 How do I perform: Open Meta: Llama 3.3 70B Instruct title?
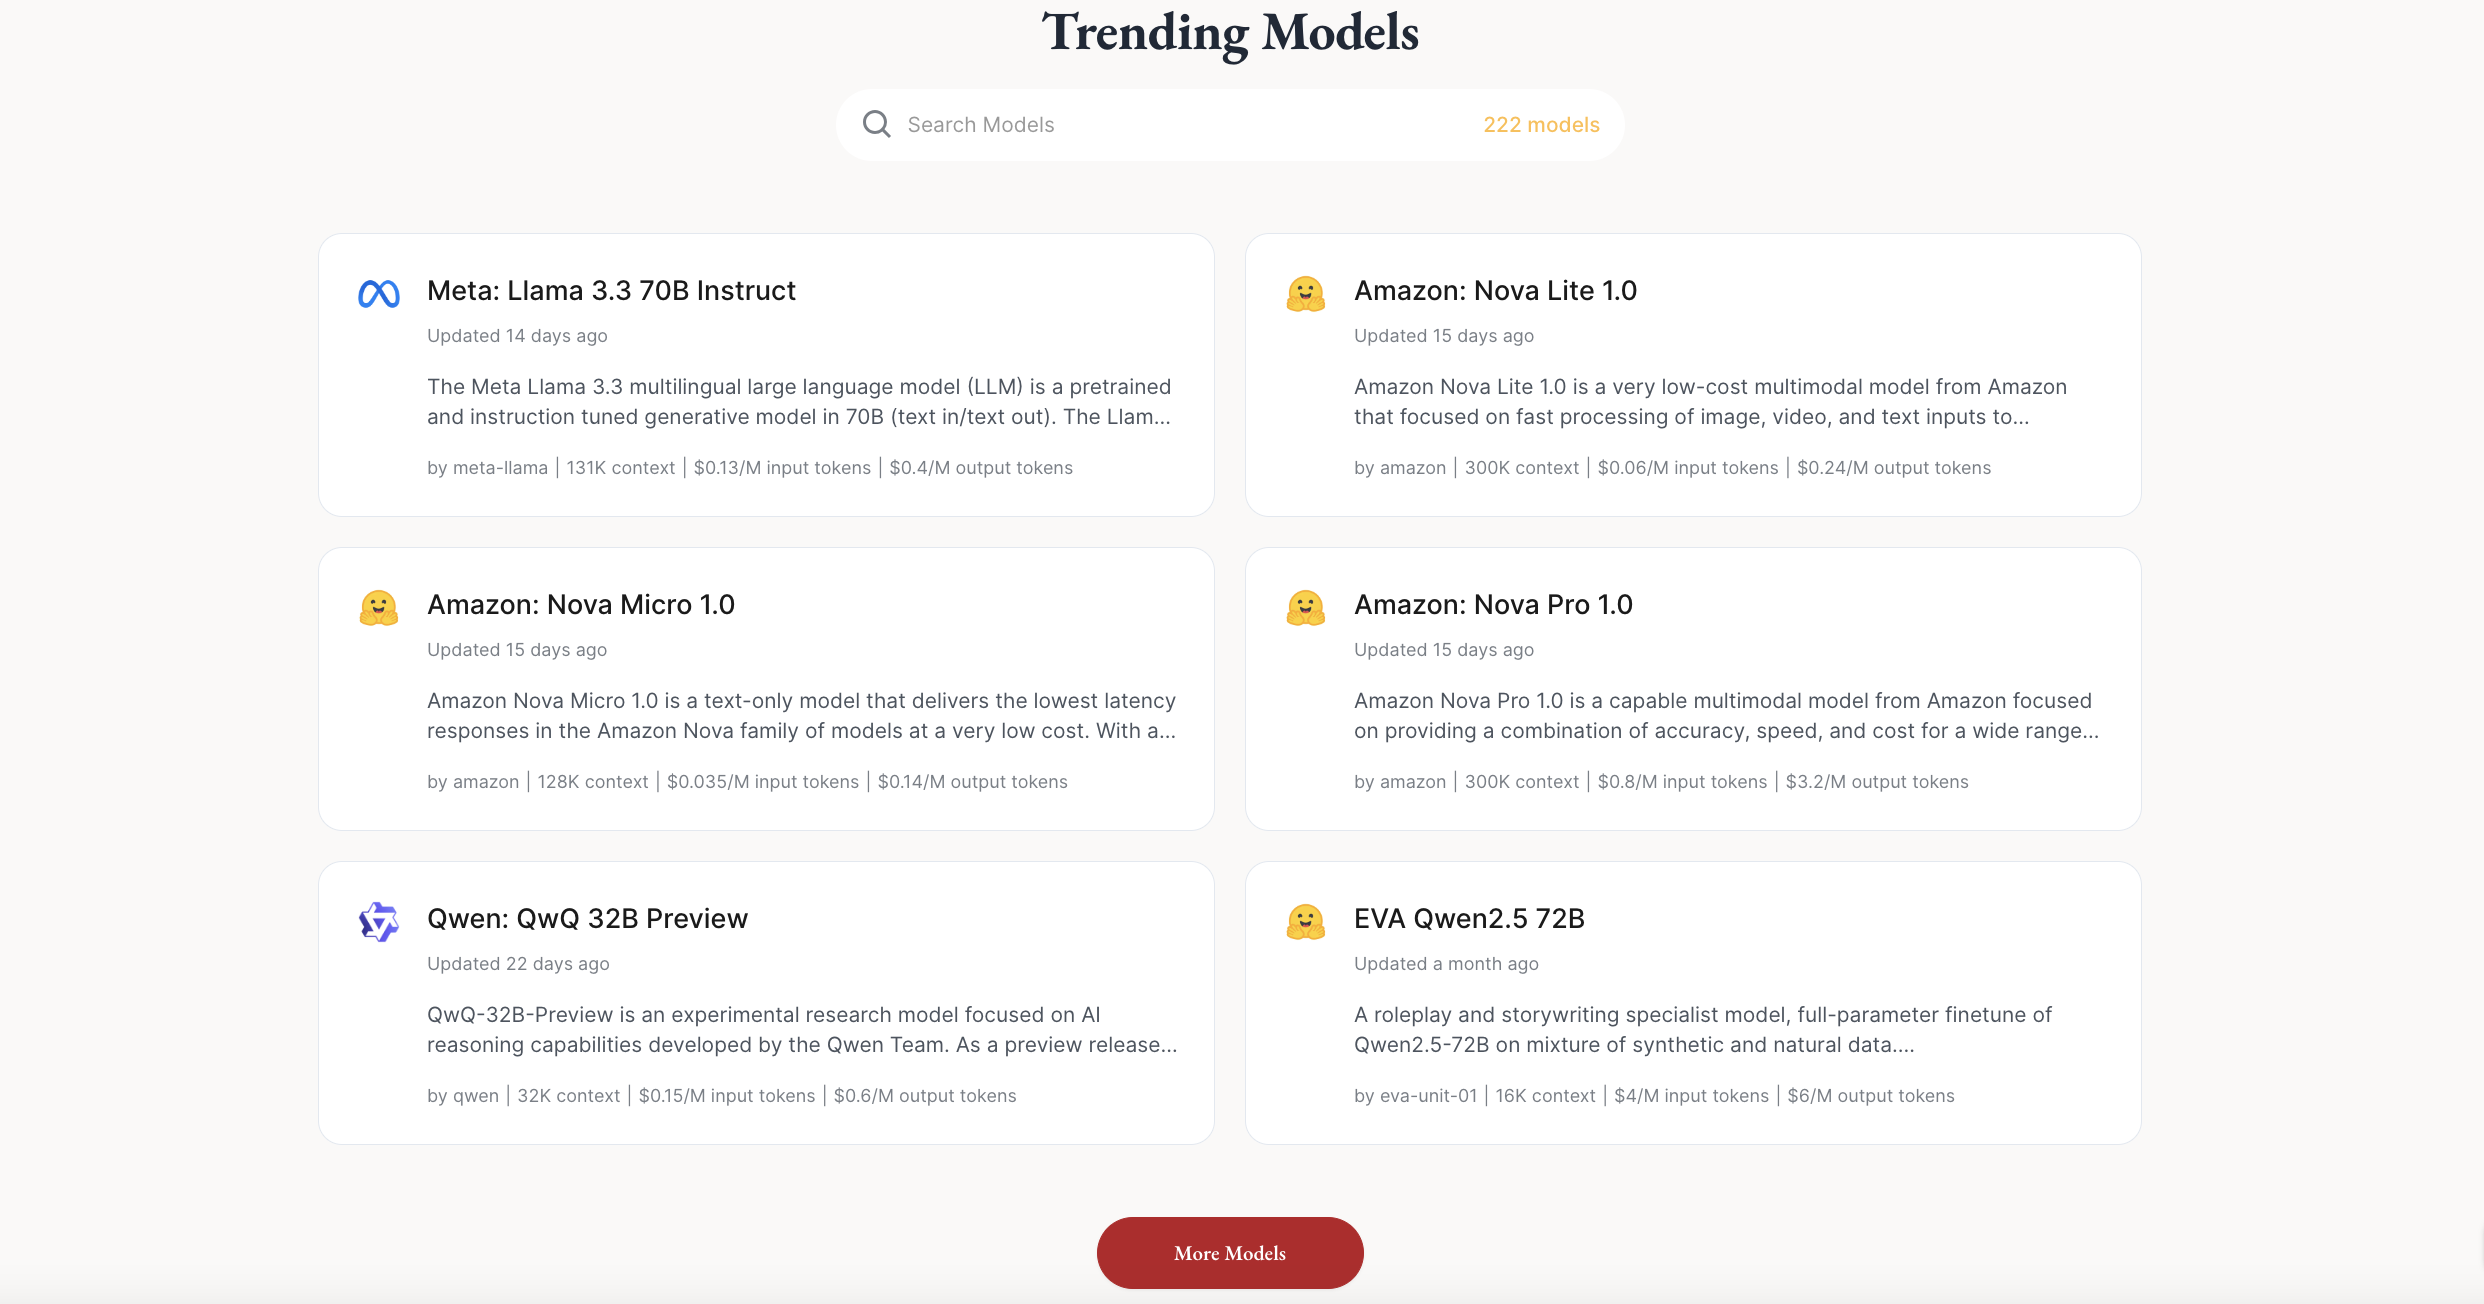tap(611, 291)
